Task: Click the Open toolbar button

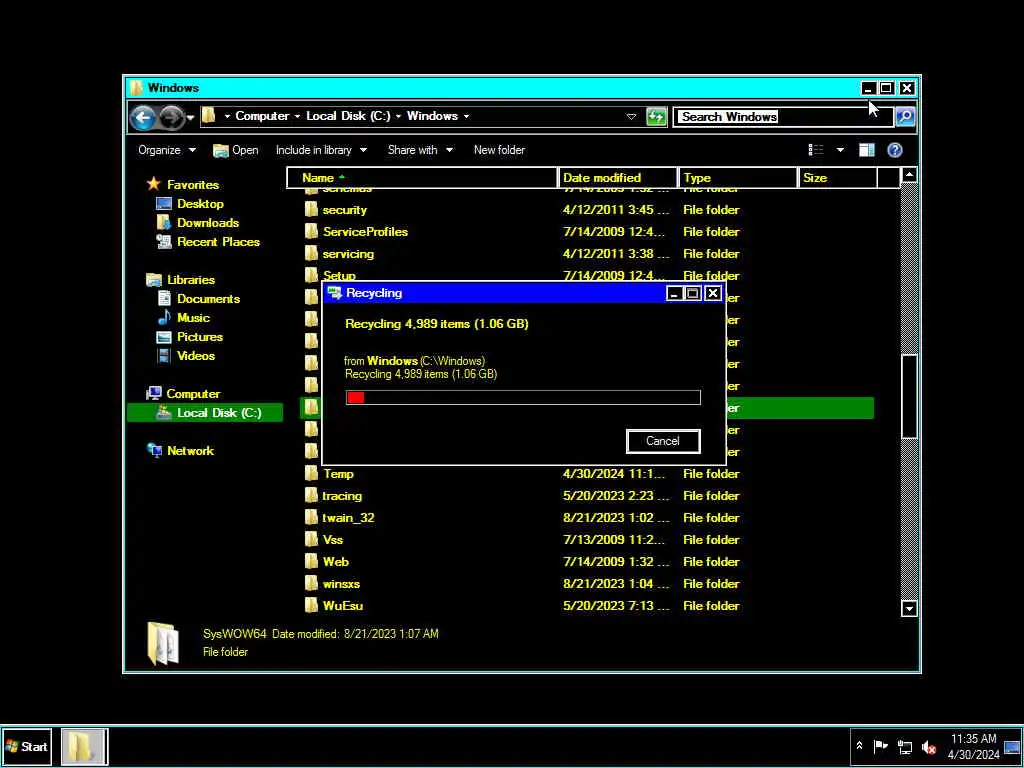Action: coord(236,150)
